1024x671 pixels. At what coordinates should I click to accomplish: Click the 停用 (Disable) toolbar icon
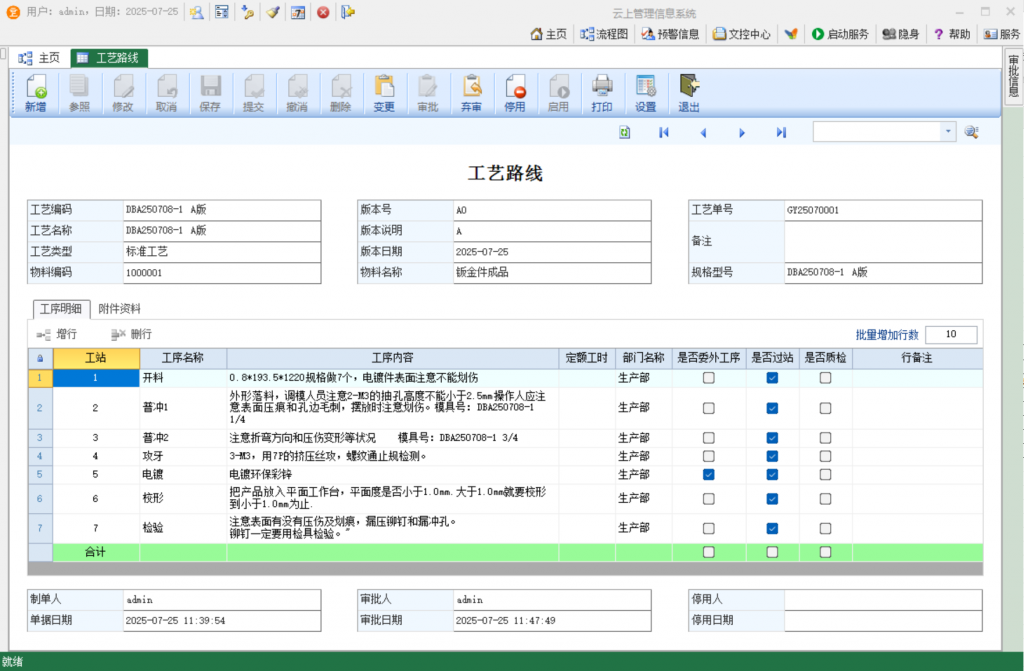point(515,93)
